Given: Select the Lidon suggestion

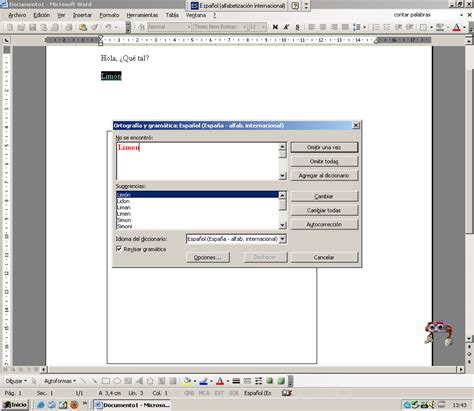Looking at the screenshot, I should [197, 201].
